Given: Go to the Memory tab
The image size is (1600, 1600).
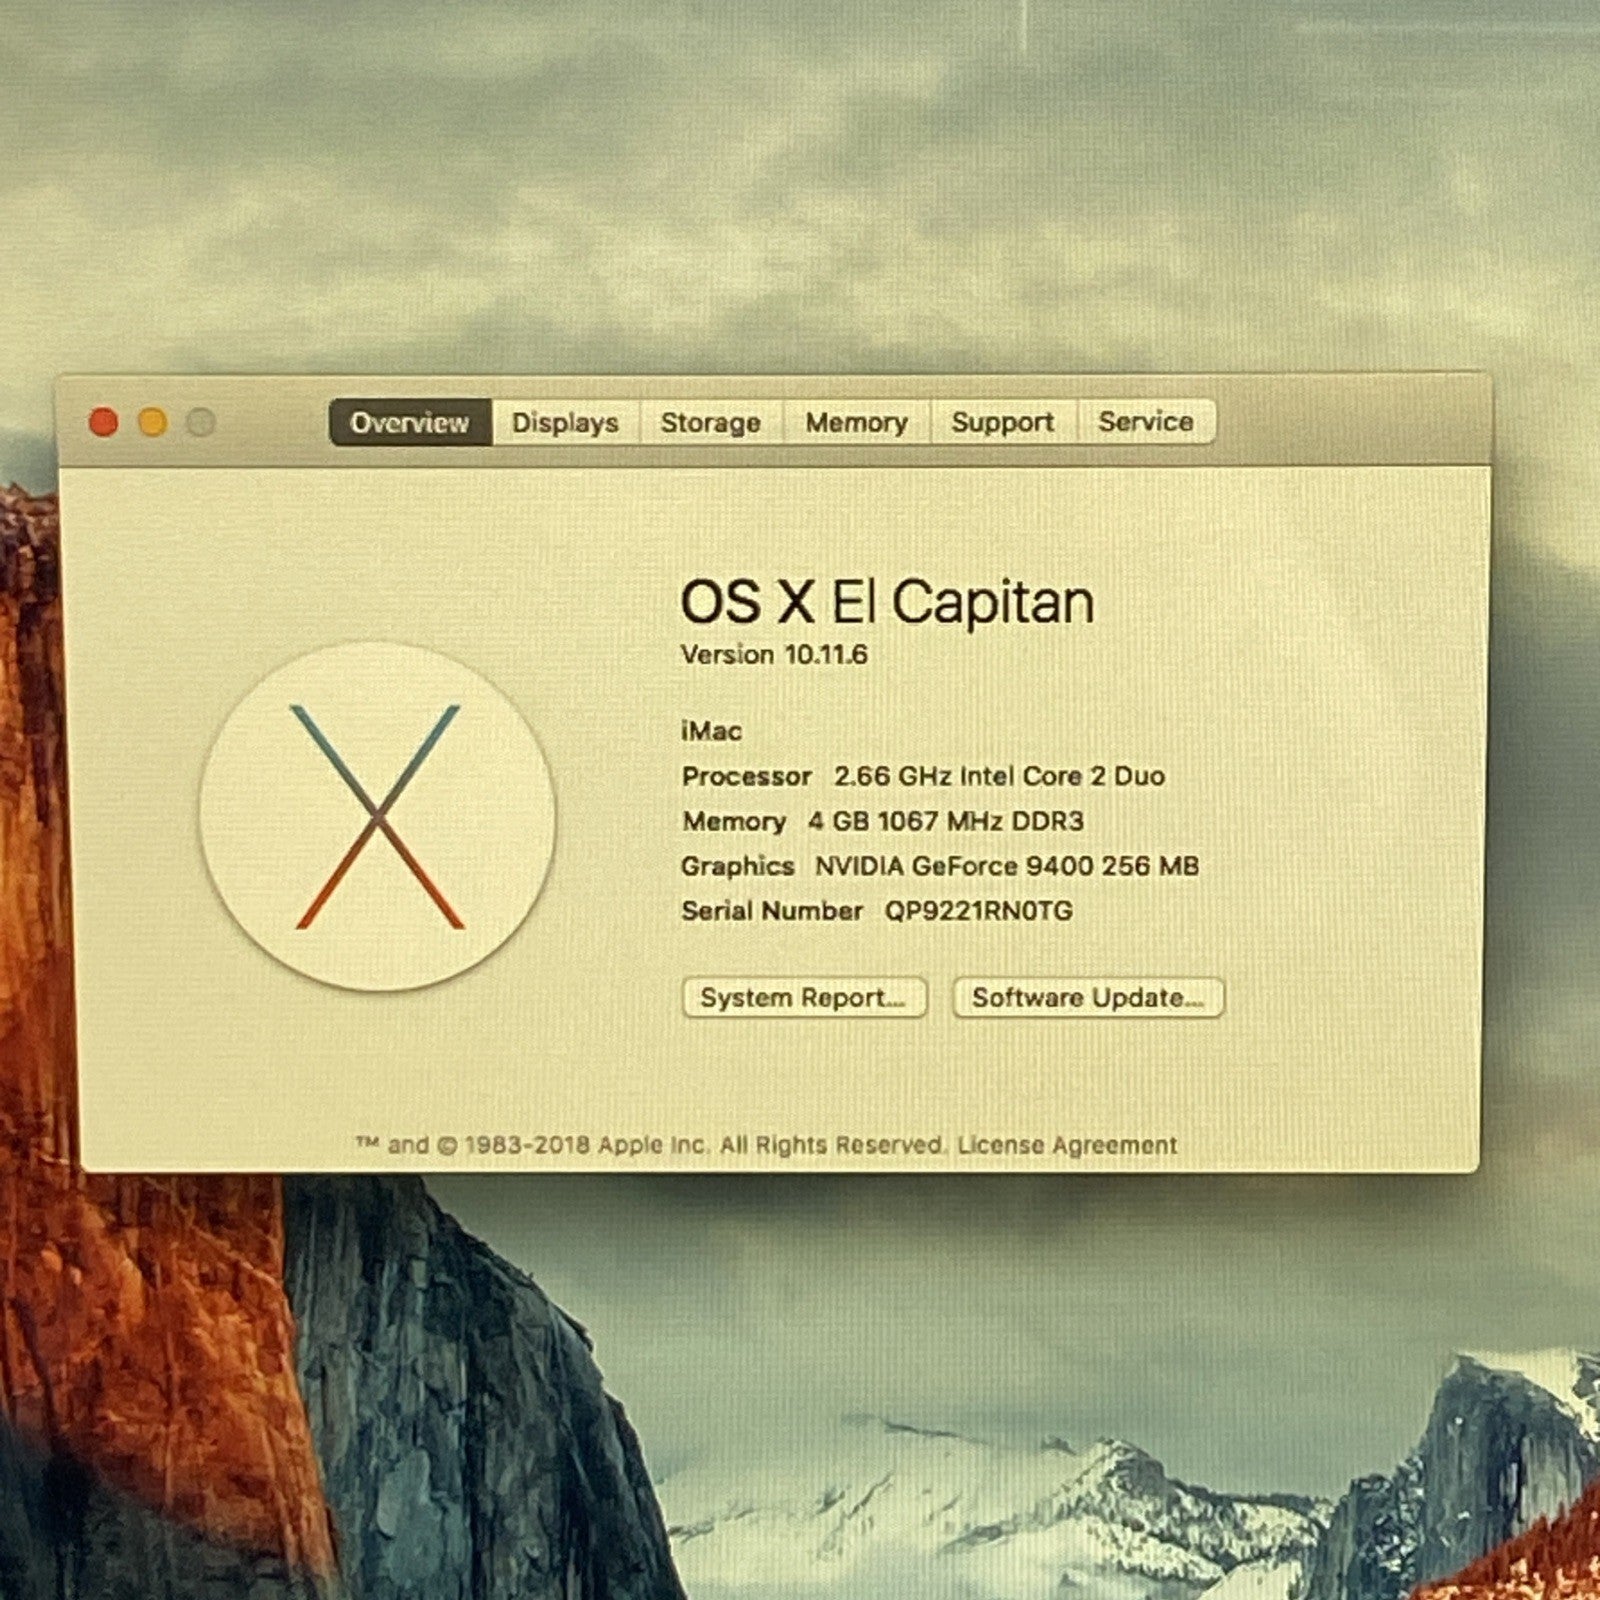Looking at the screenshot, I should pos(856,423).
